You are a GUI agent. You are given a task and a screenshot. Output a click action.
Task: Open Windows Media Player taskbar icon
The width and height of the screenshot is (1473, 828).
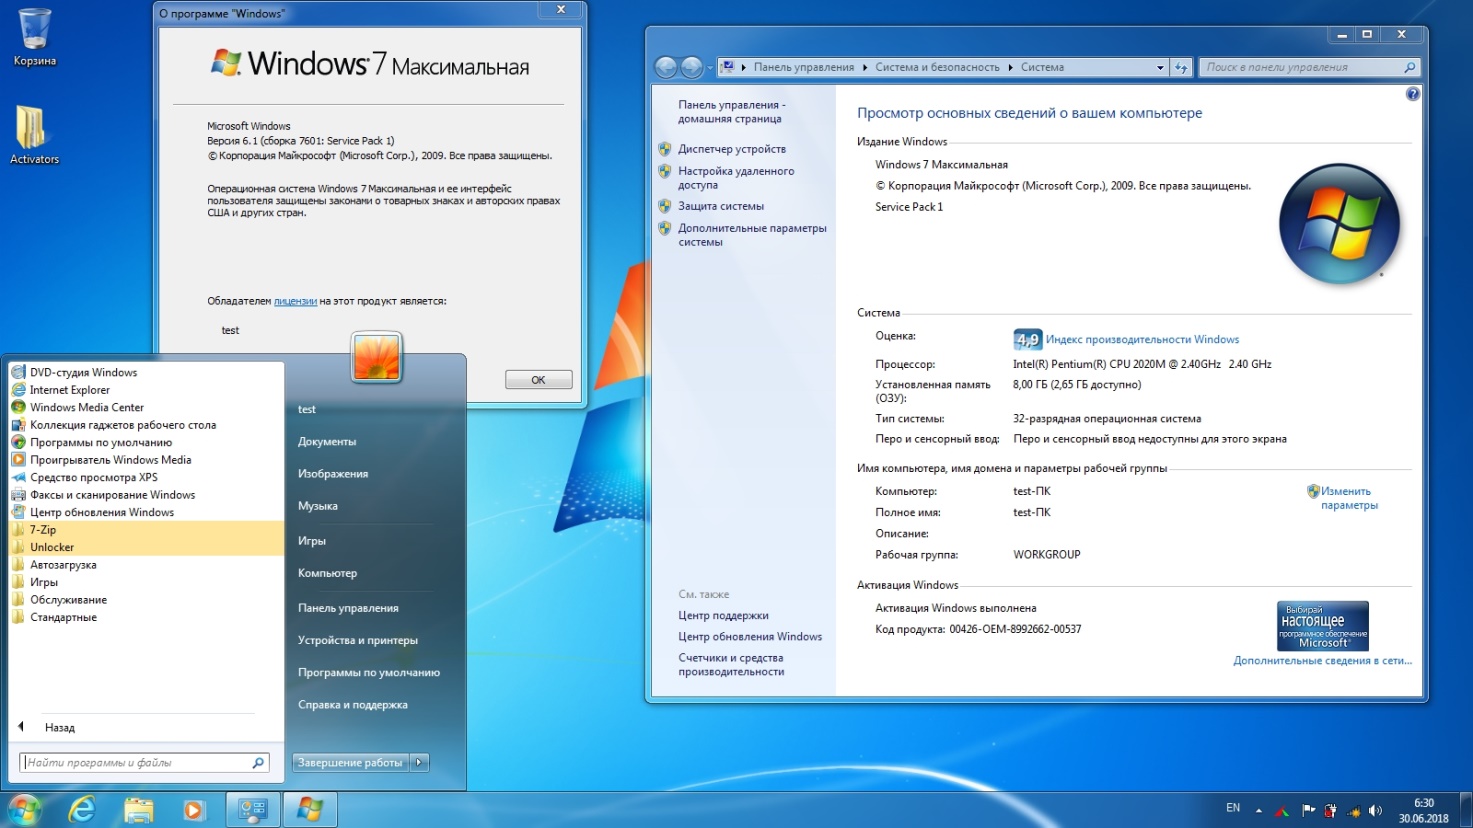point(194,809)
